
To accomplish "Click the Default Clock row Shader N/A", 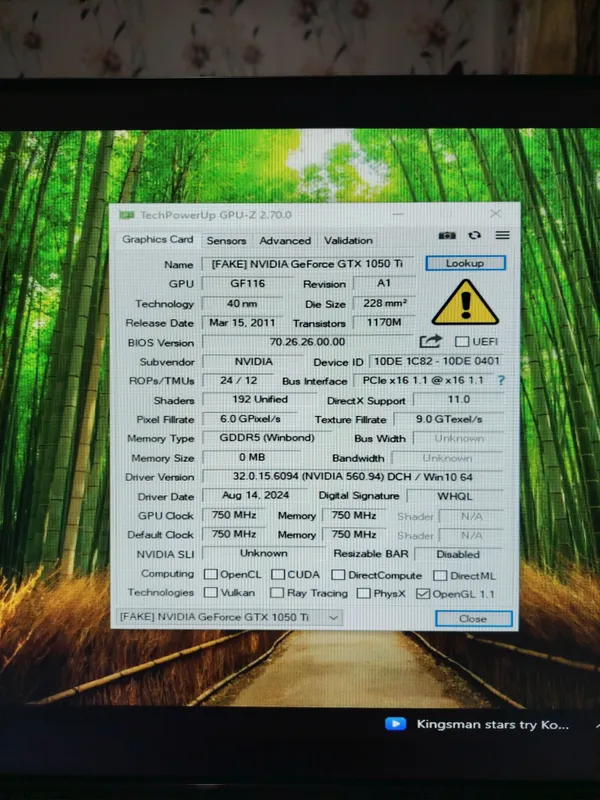I will (471, 535).
